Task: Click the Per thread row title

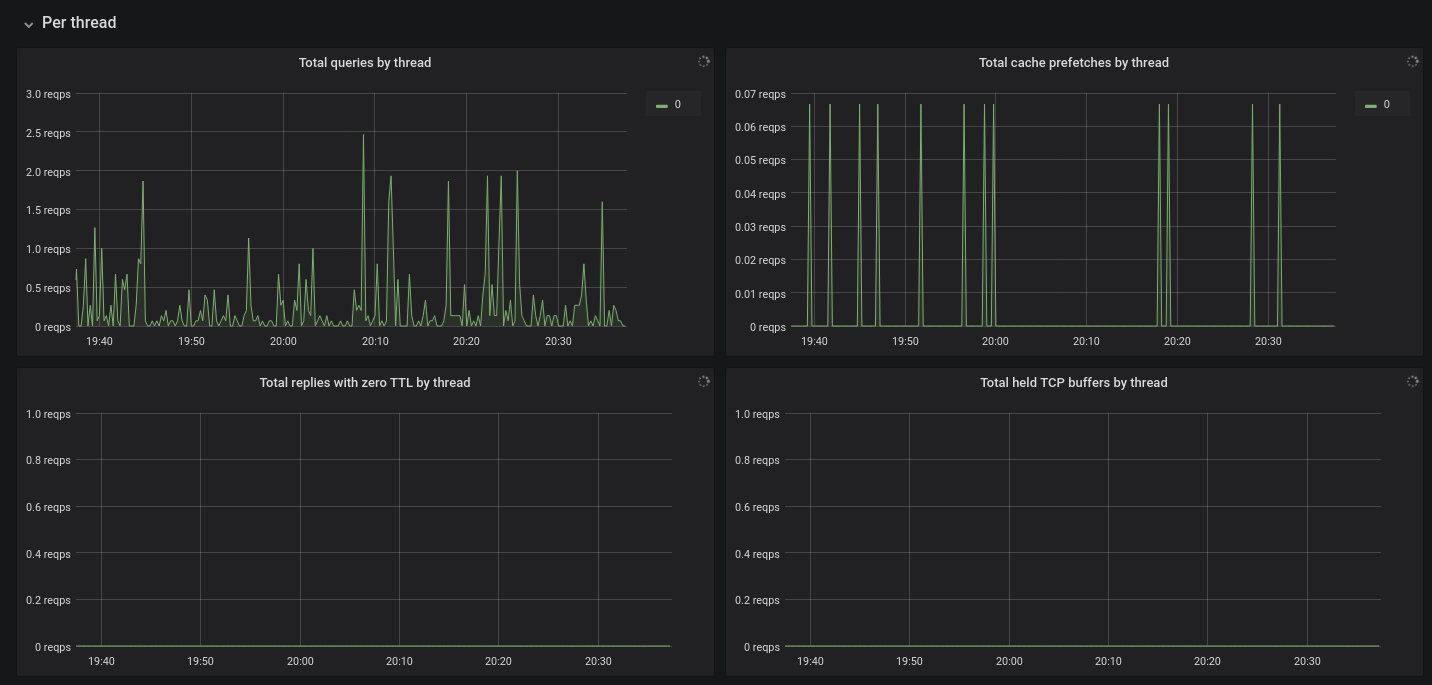Action: pos(79,23)
